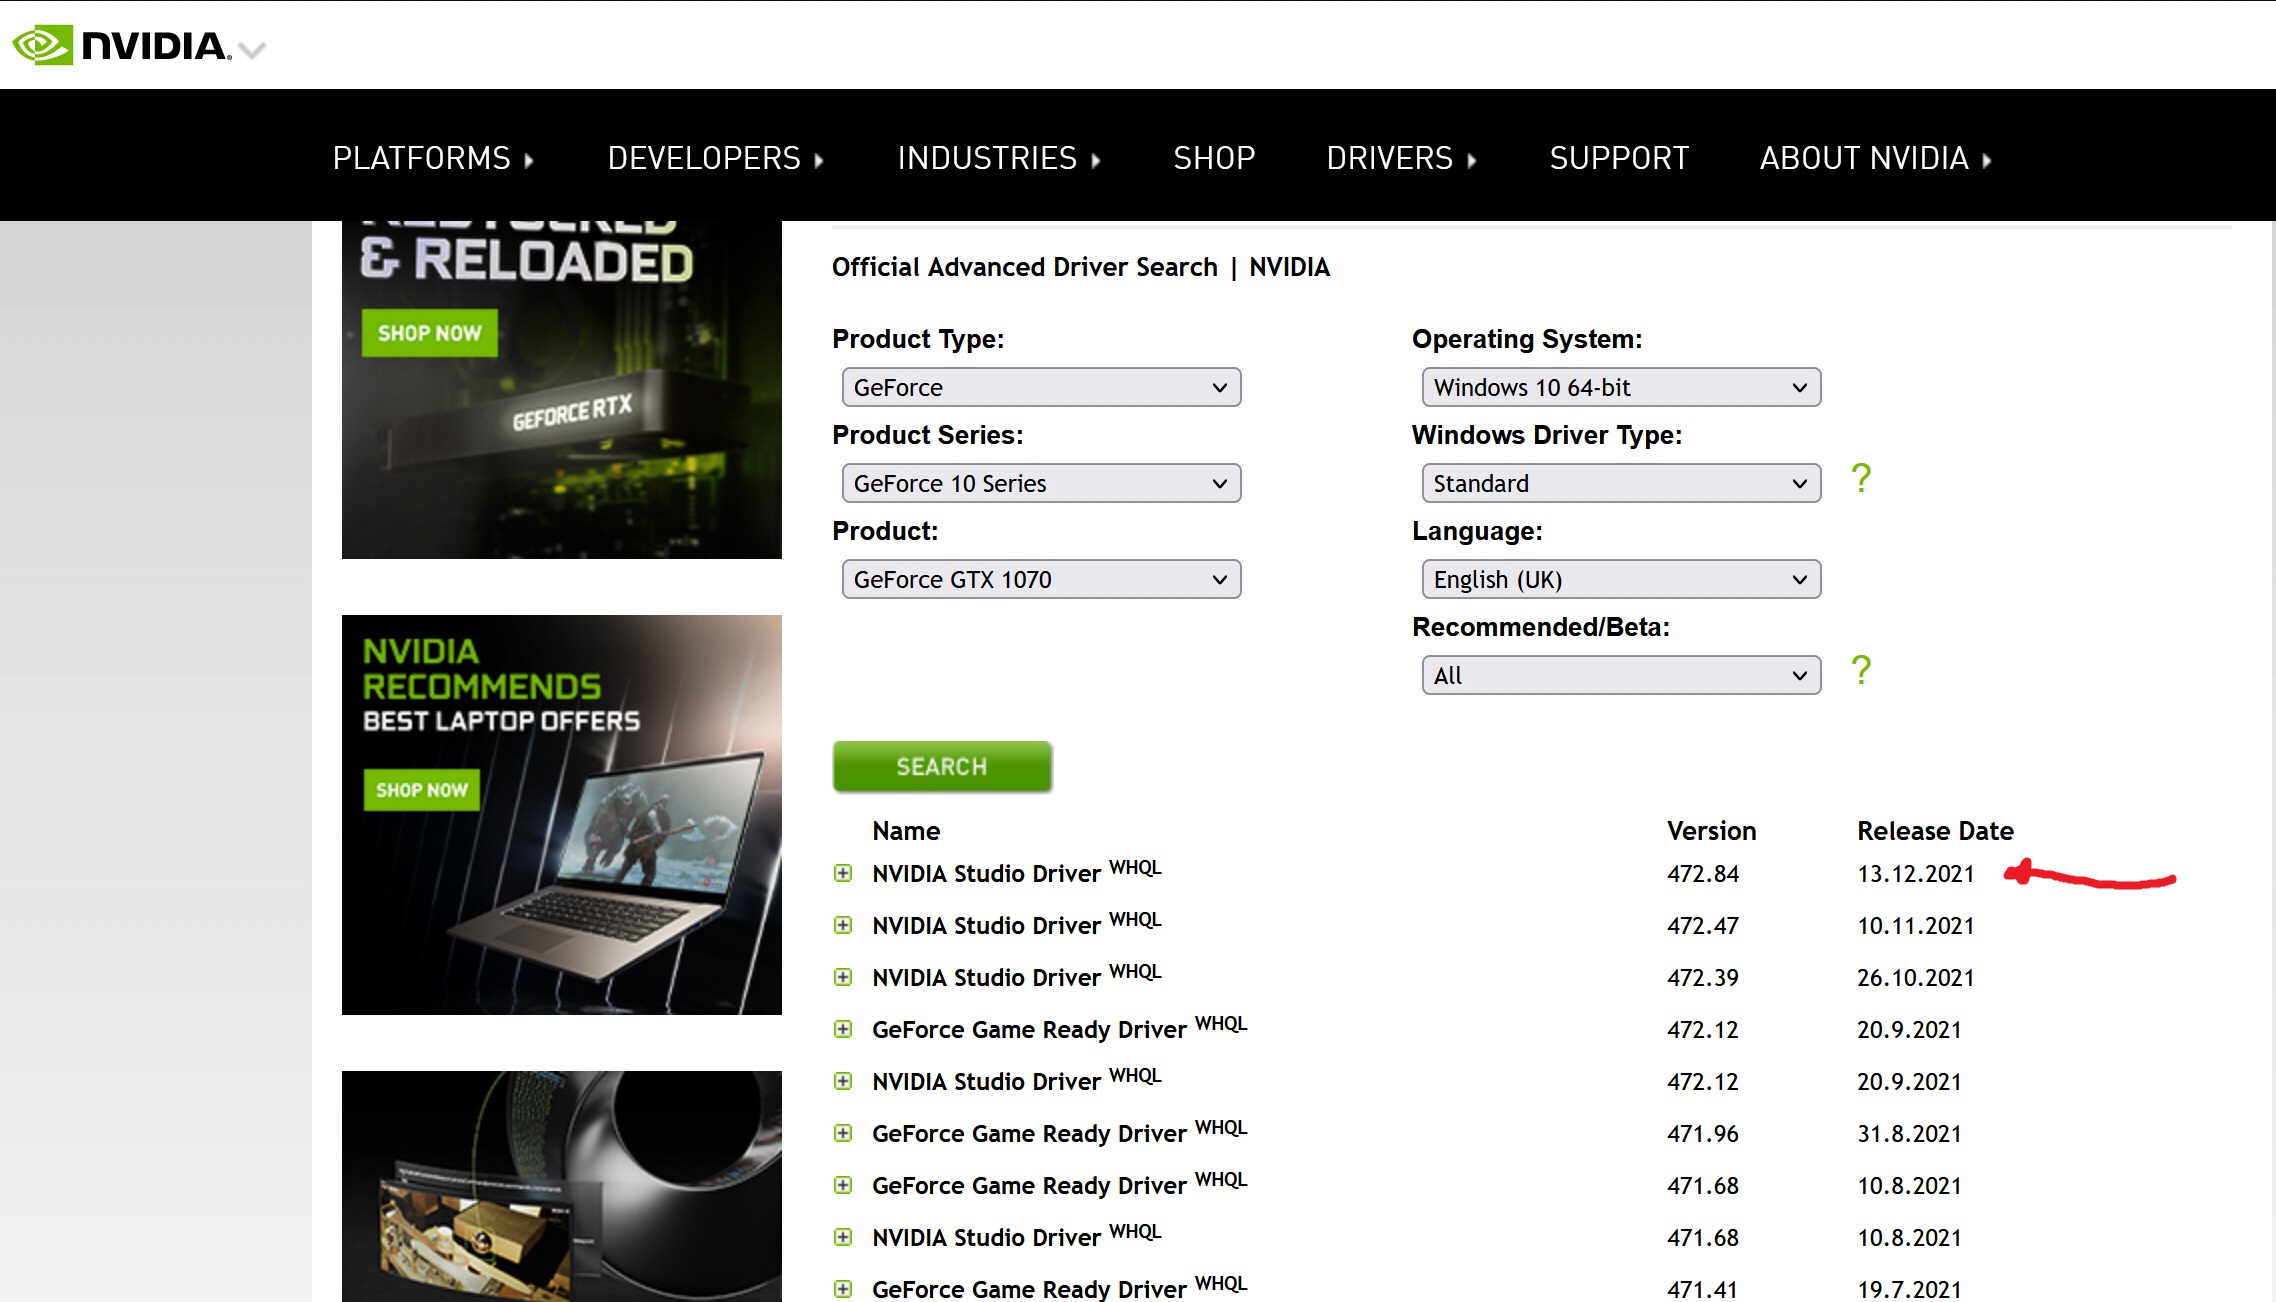Open the Product Type dropdown
This screenshot has width=2276, height=1302.
pos(1040,387)
